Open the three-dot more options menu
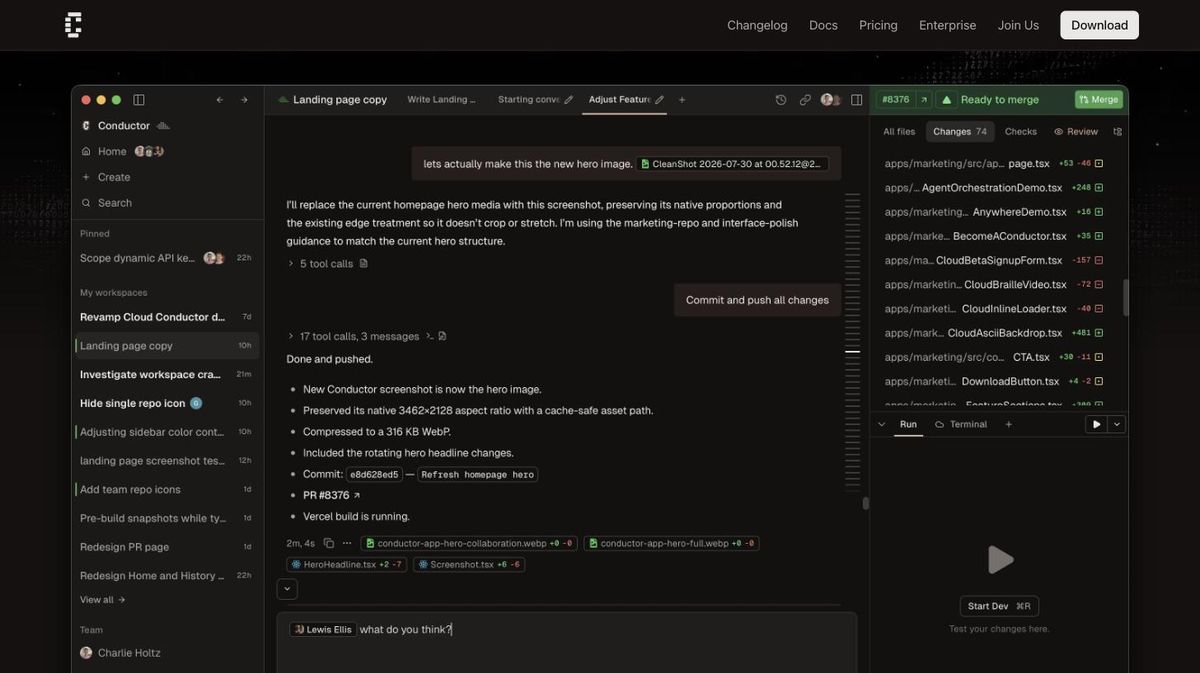The height and width of the screenshot is (673, 1200). 347,543
